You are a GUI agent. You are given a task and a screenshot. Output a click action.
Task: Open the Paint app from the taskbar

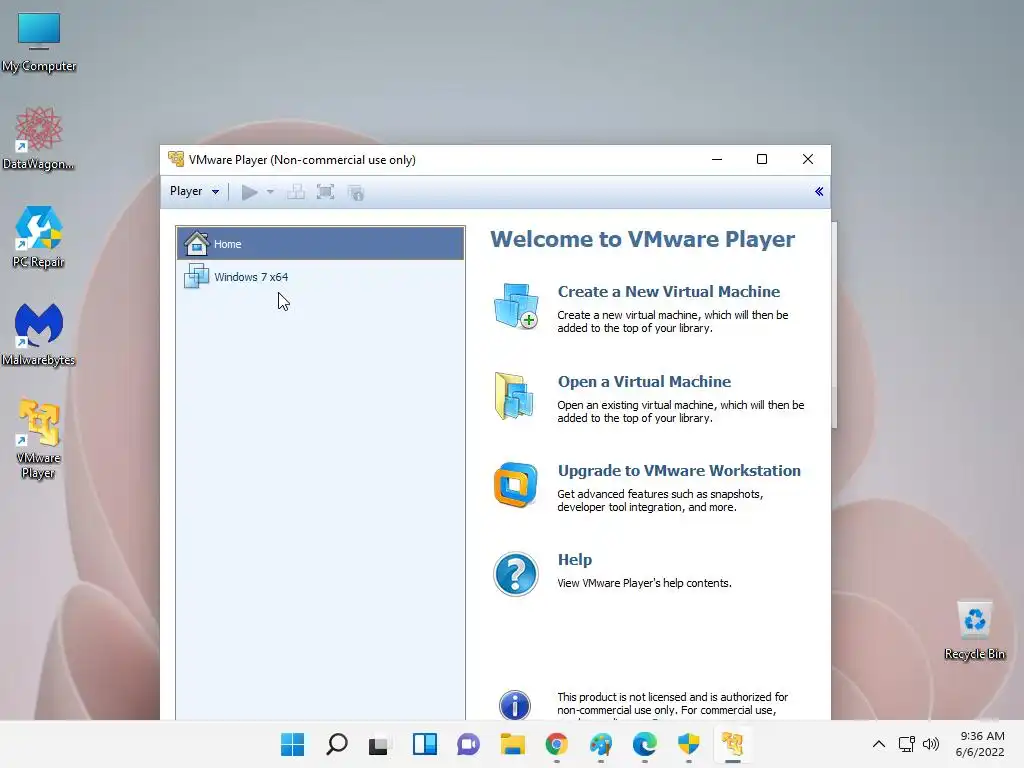(601, 744)
